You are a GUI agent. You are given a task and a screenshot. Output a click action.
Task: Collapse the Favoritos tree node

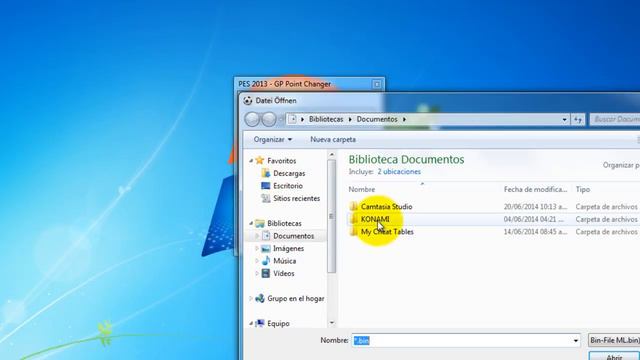251,161
